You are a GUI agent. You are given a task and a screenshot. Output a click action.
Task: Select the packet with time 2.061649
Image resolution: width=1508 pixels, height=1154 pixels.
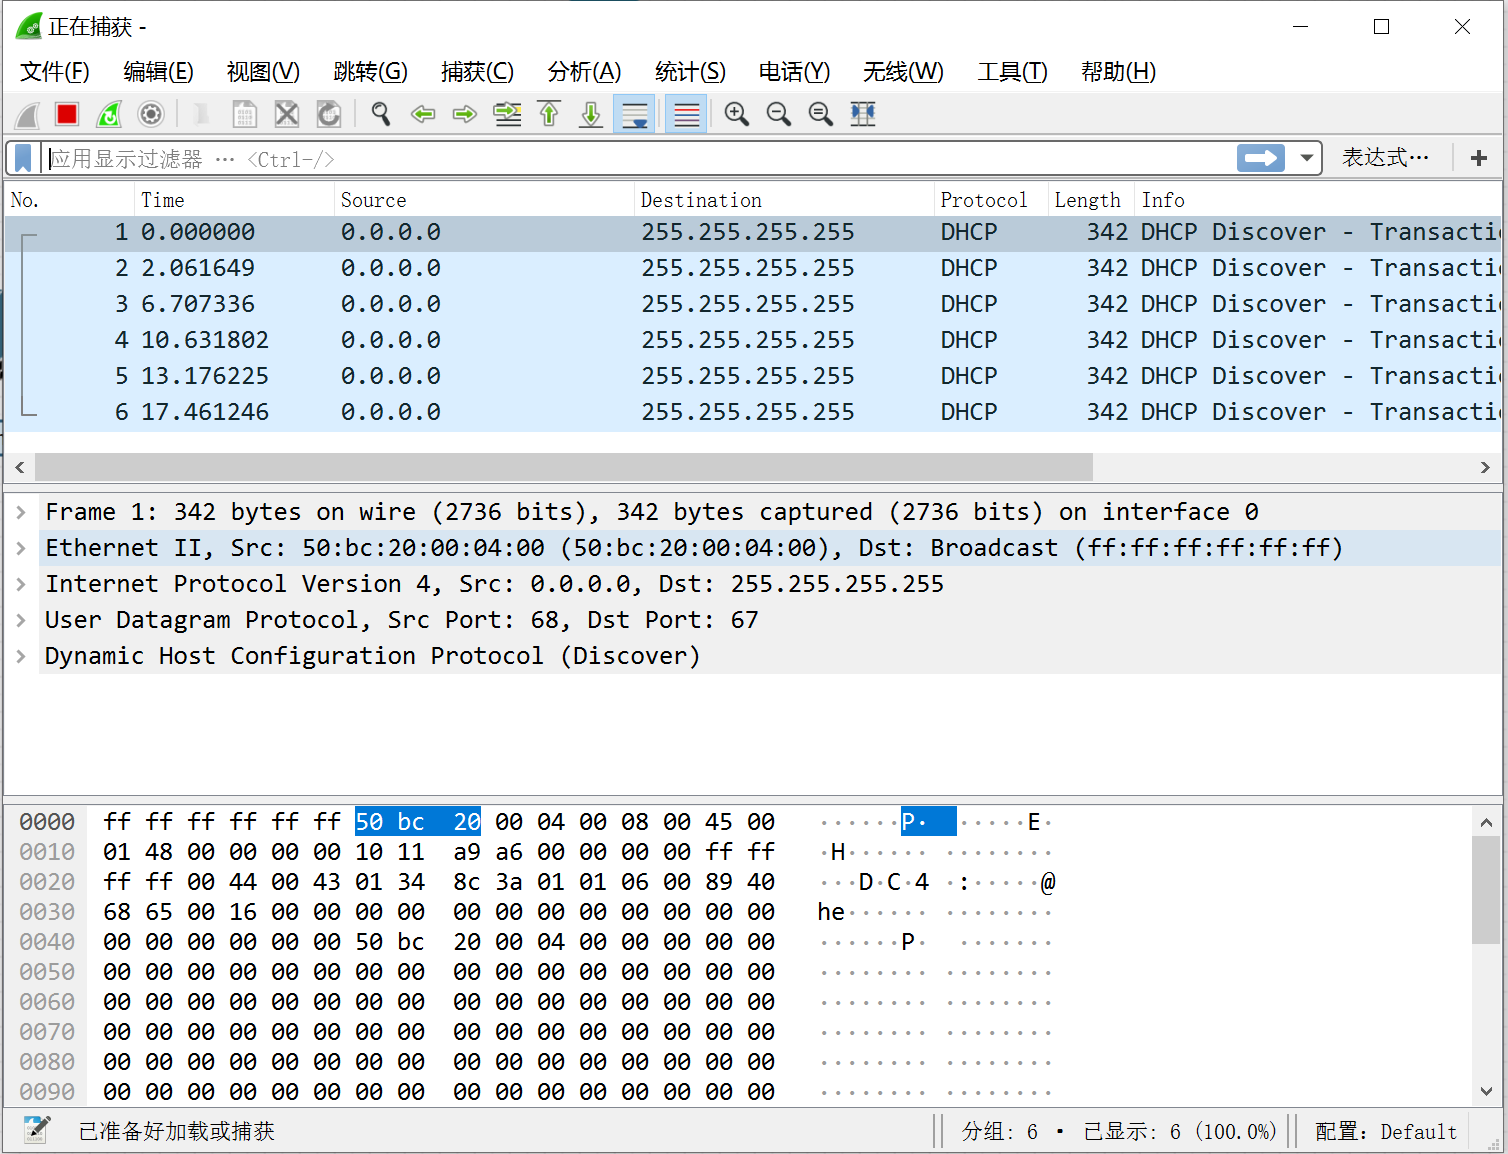[x=754, y=268]
